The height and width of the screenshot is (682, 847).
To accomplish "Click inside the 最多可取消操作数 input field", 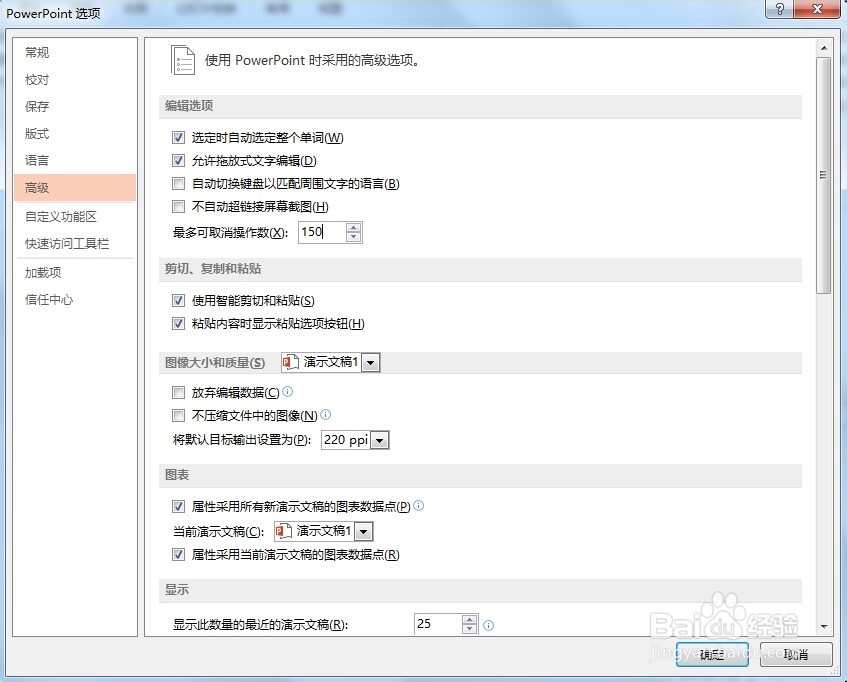I will (x=320, y=231).
